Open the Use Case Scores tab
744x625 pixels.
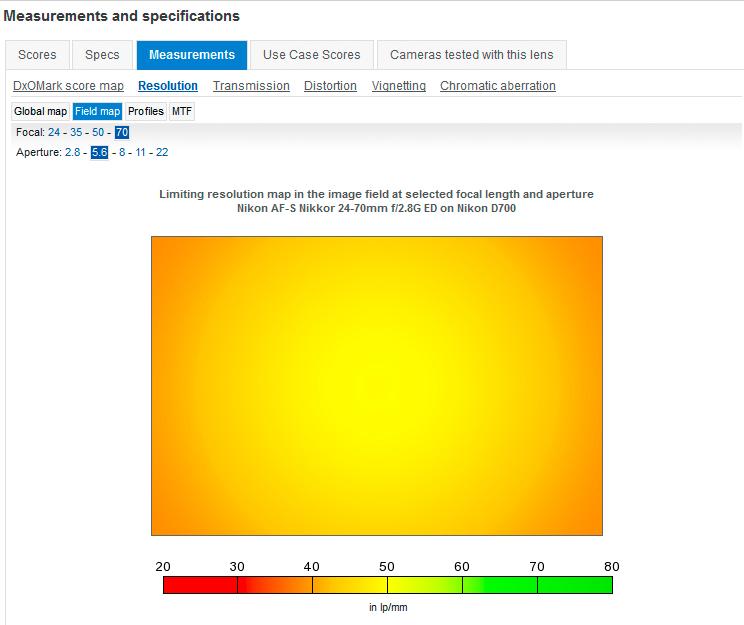[312, 55]
